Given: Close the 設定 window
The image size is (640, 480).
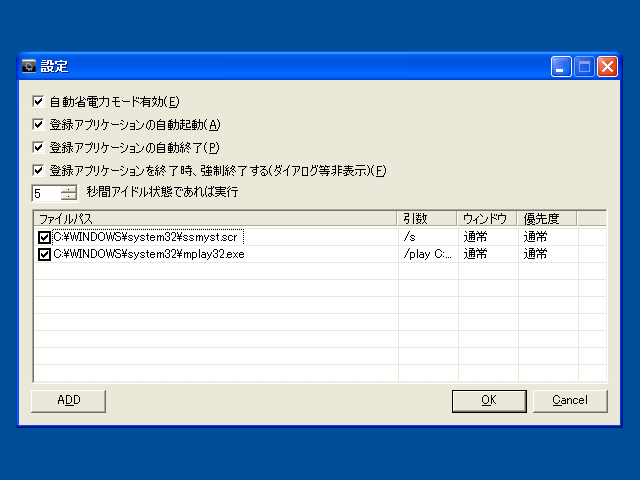Looking at the screenshot, I should tap(607, 67).
